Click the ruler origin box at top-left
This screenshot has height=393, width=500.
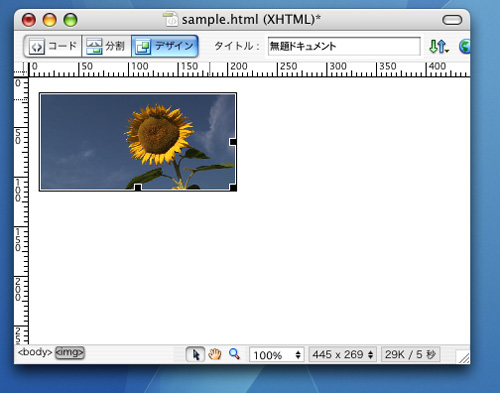[21, 69]
